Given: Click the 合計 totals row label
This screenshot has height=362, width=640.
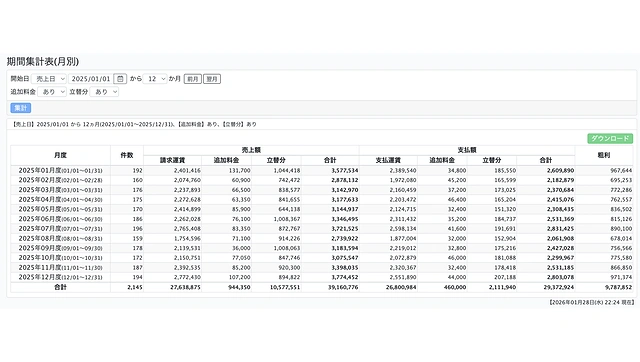Looking at the screenshot, I should pyautogui.click(x=60, y=287).
